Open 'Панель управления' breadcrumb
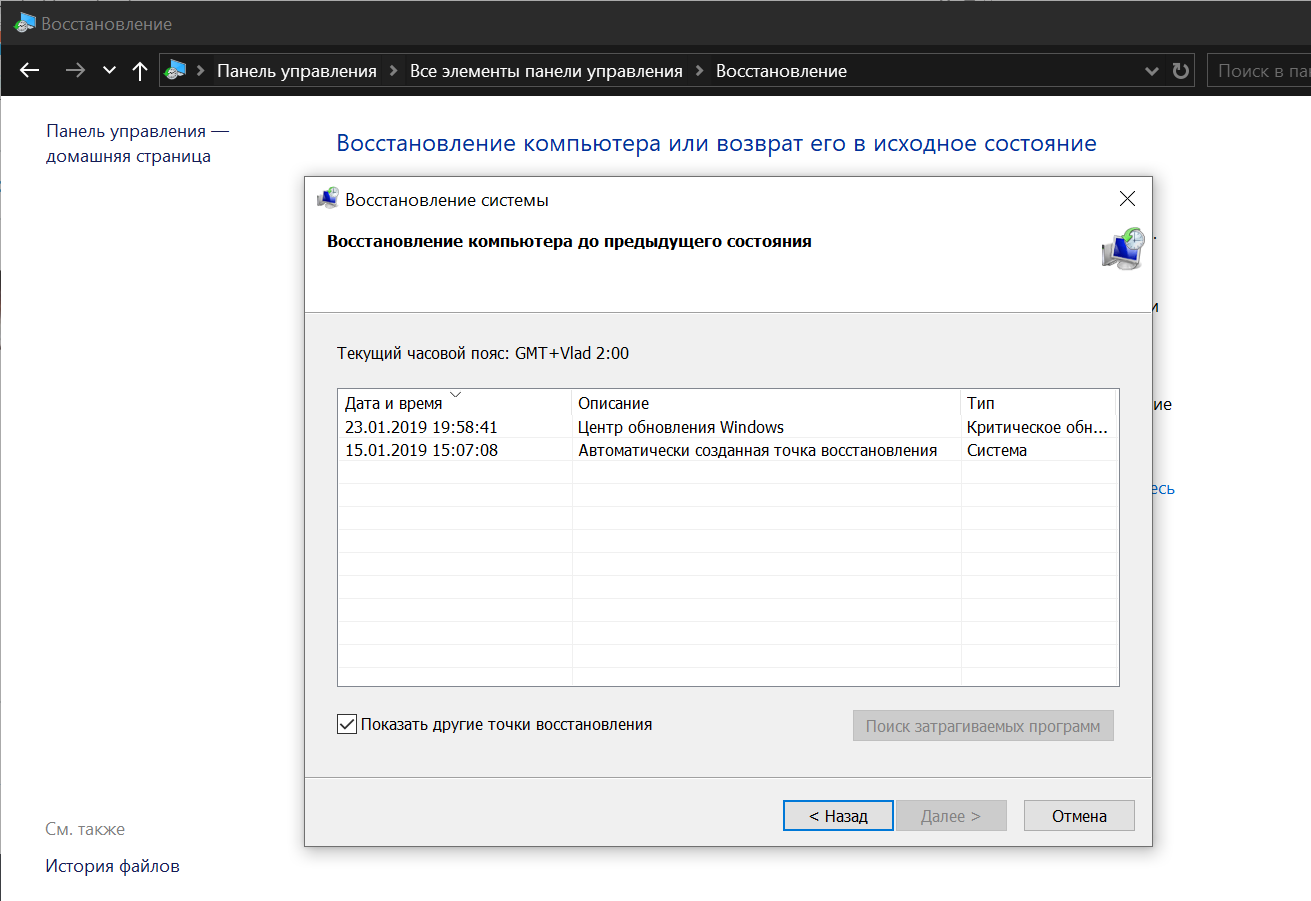1311x901 pixels. coord(297,71)
